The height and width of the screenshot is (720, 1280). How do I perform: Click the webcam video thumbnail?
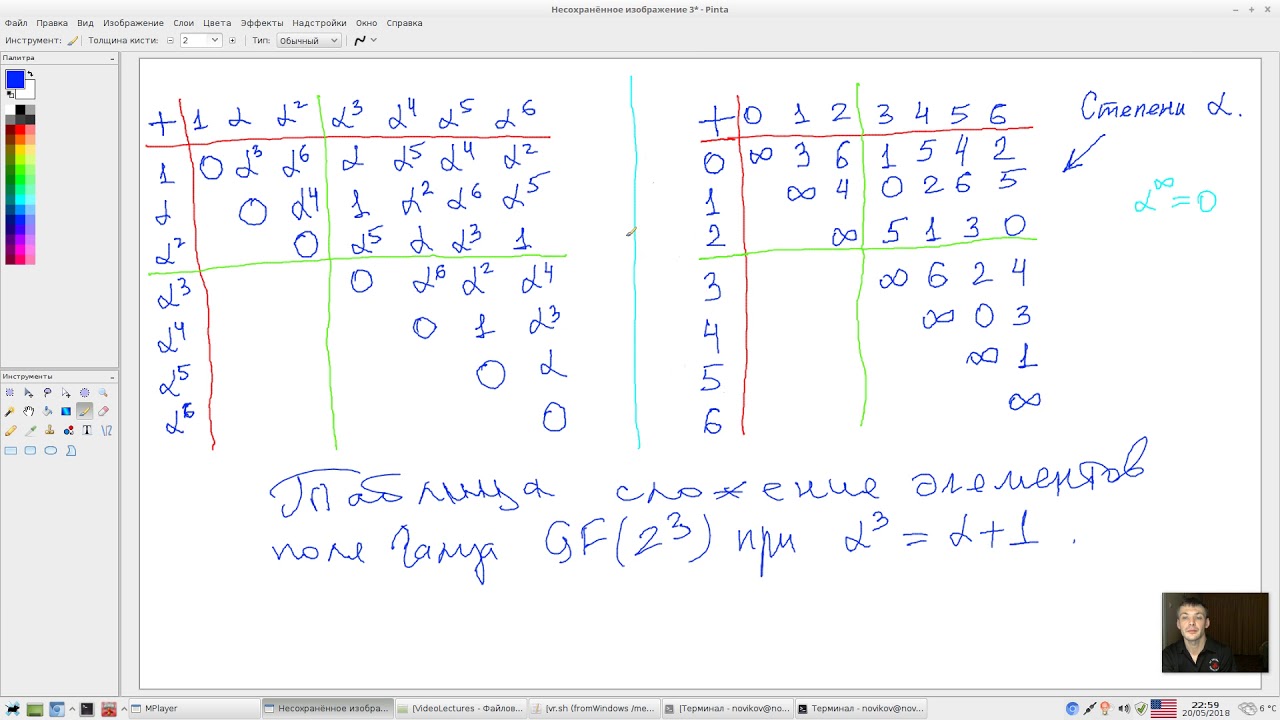1215,632
